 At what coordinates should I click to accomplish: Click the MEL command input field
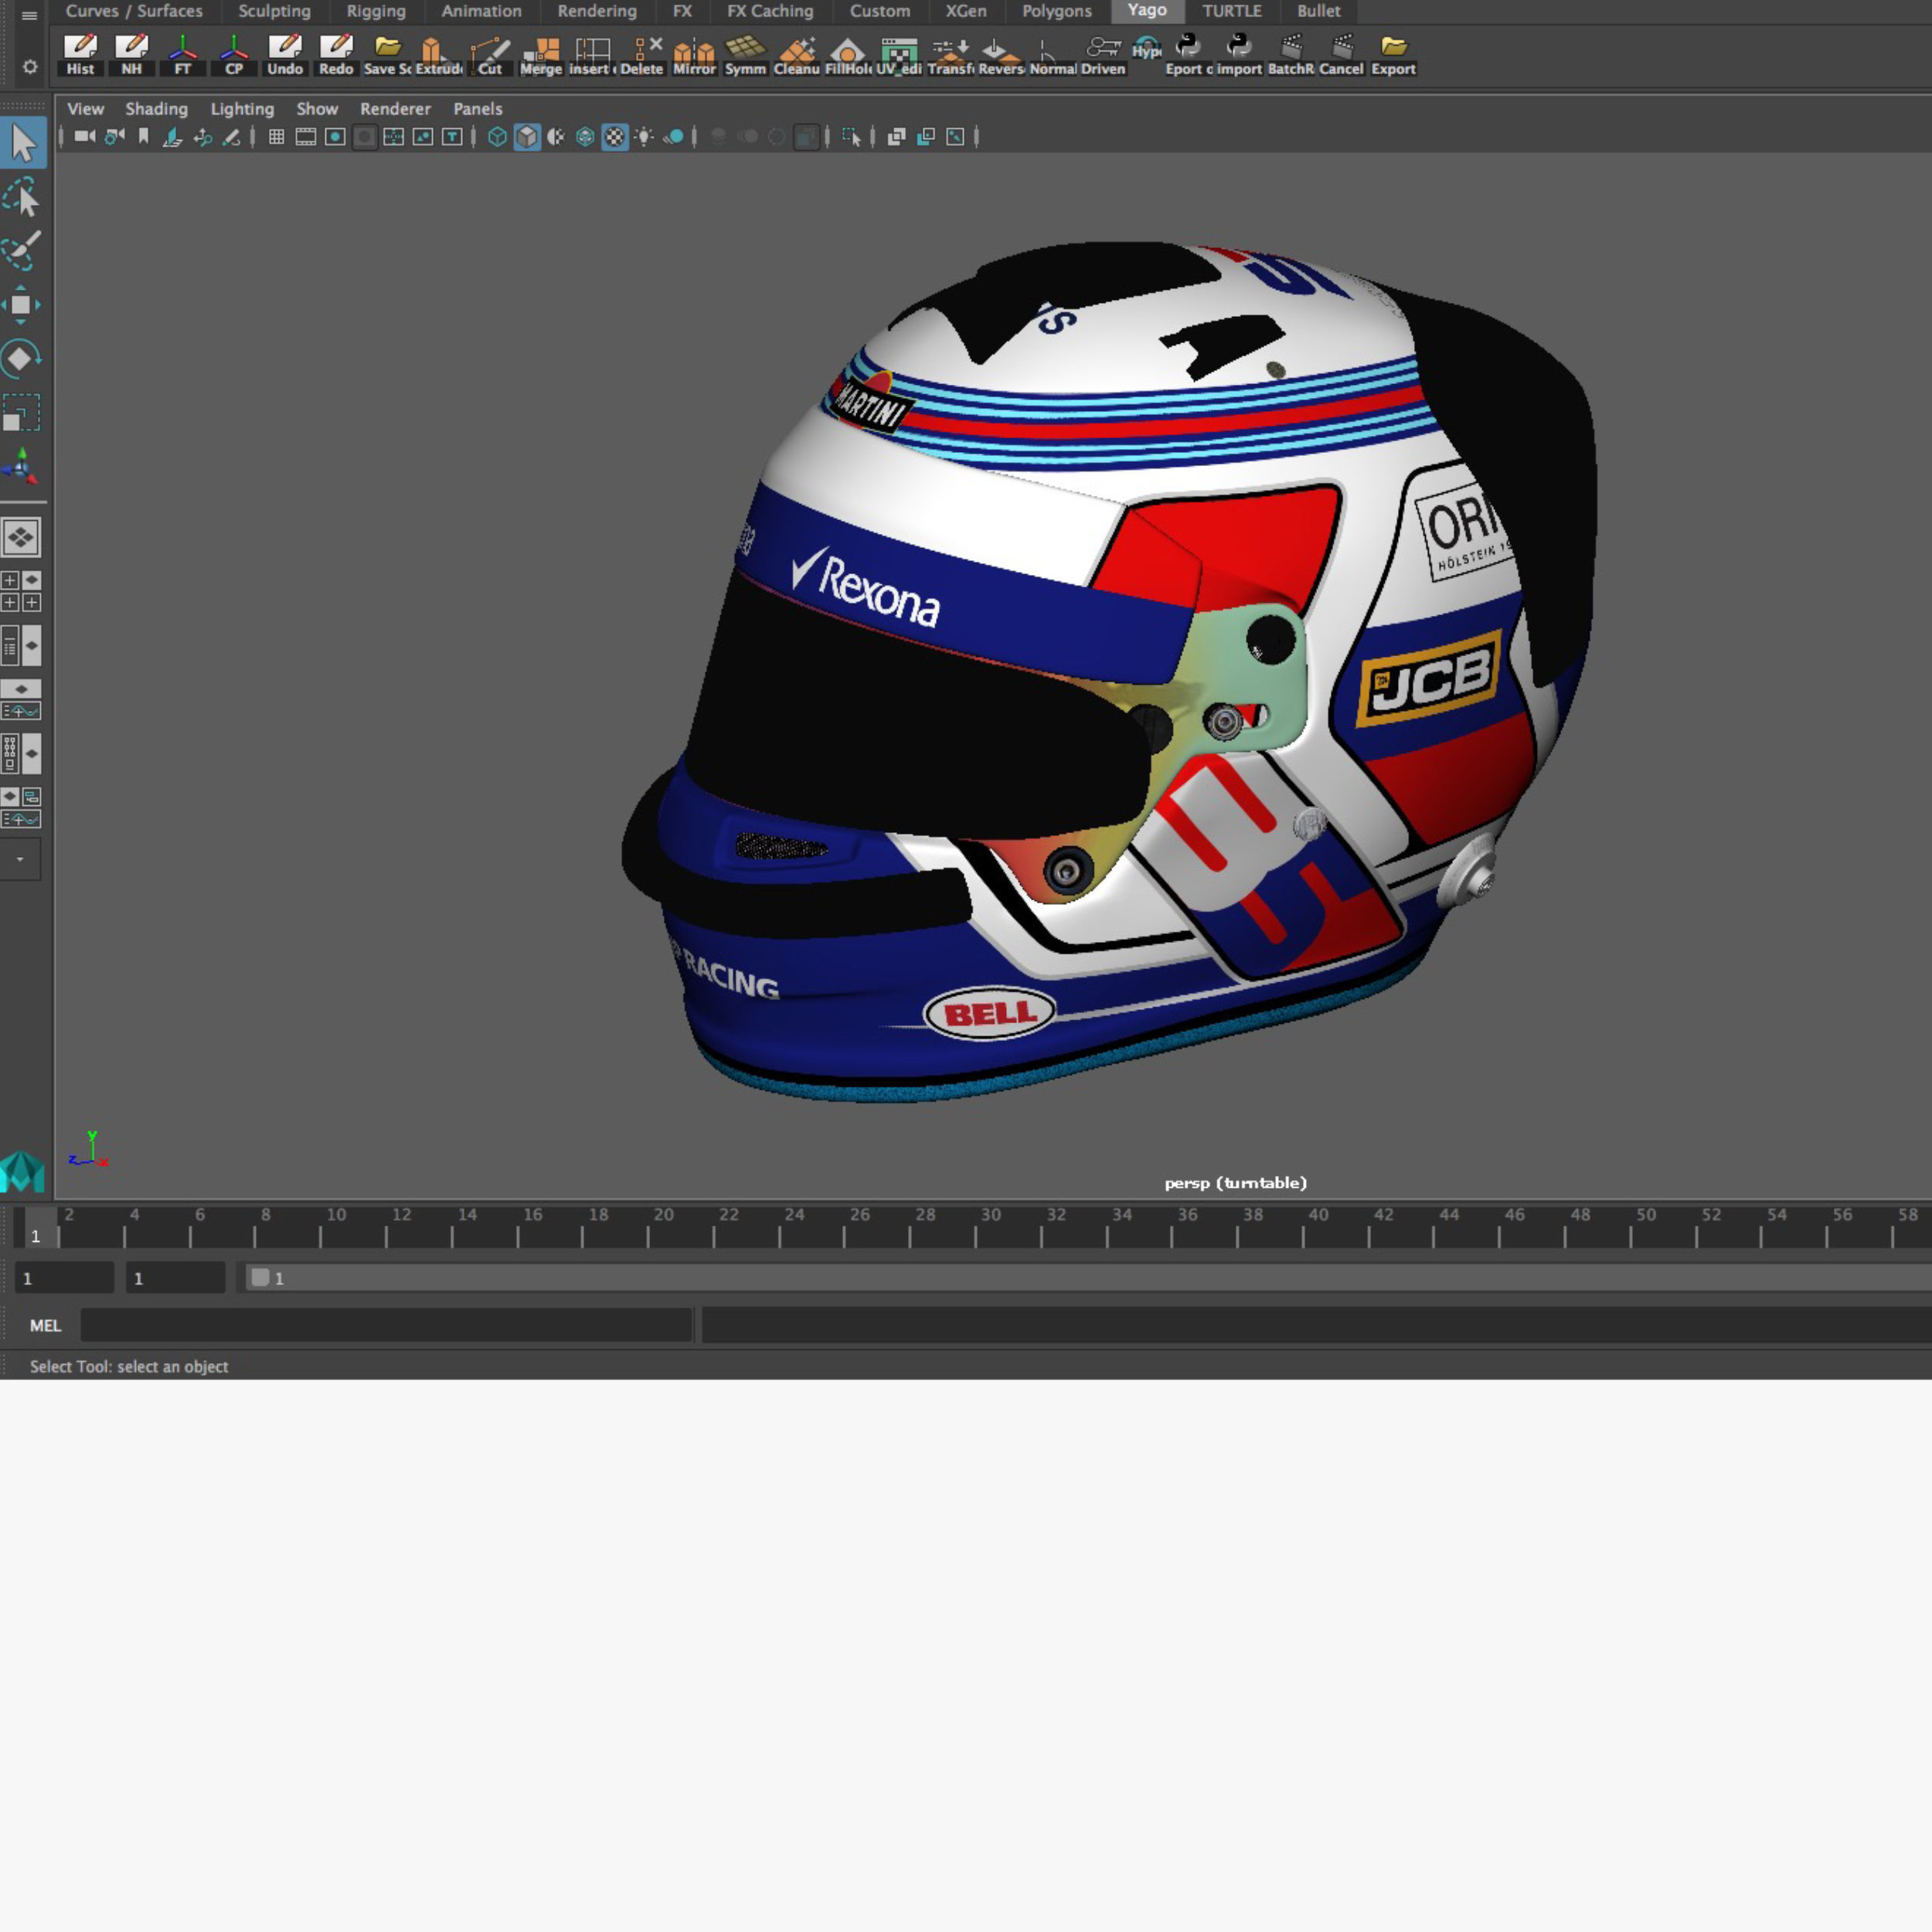(x=386, y=1325)
